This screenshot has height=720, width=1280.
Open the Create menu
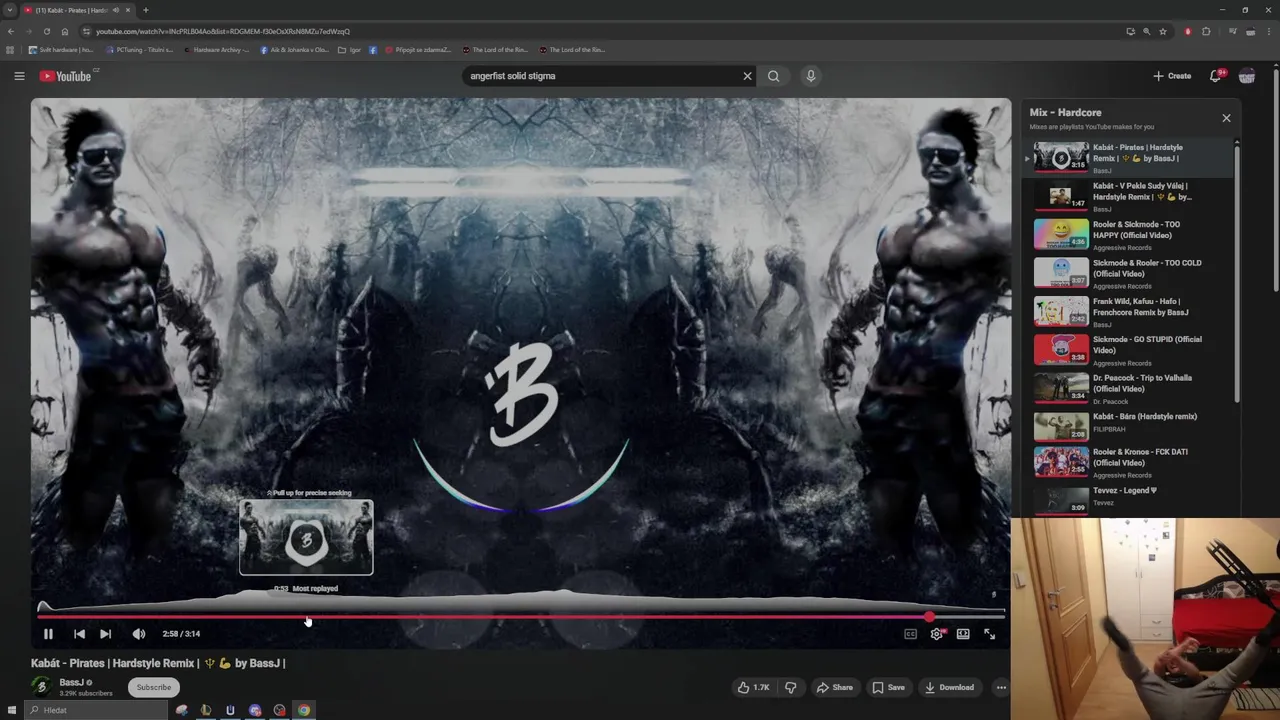(1172, 76)
